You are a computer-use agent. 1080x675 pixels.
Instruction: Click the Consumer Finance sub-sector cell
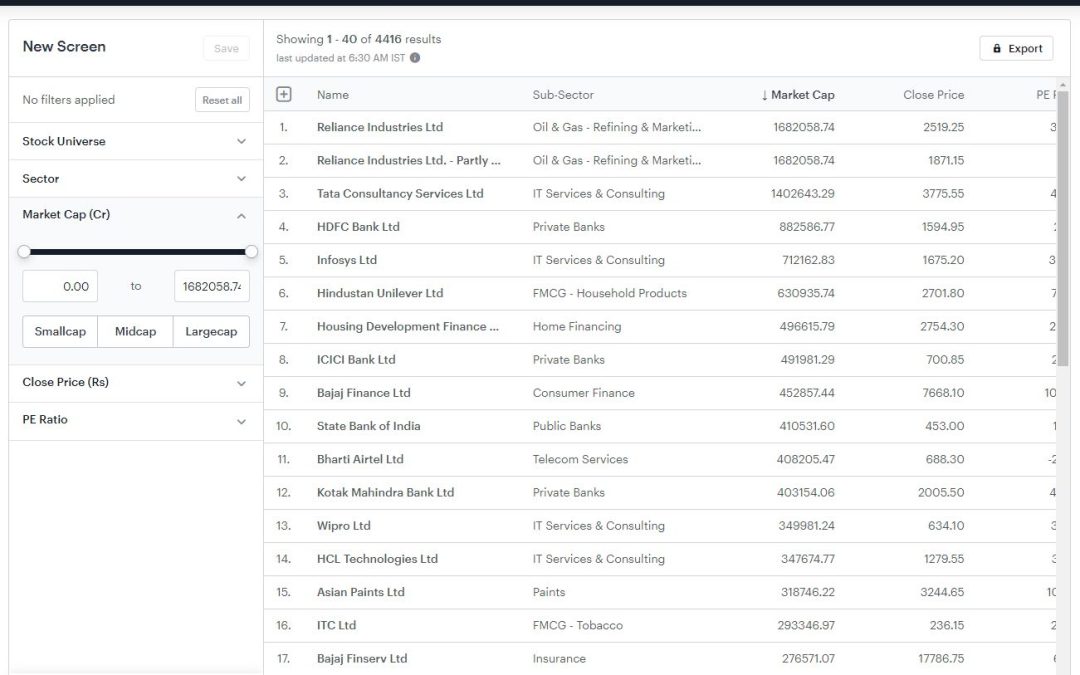click(x=583, y=393)
